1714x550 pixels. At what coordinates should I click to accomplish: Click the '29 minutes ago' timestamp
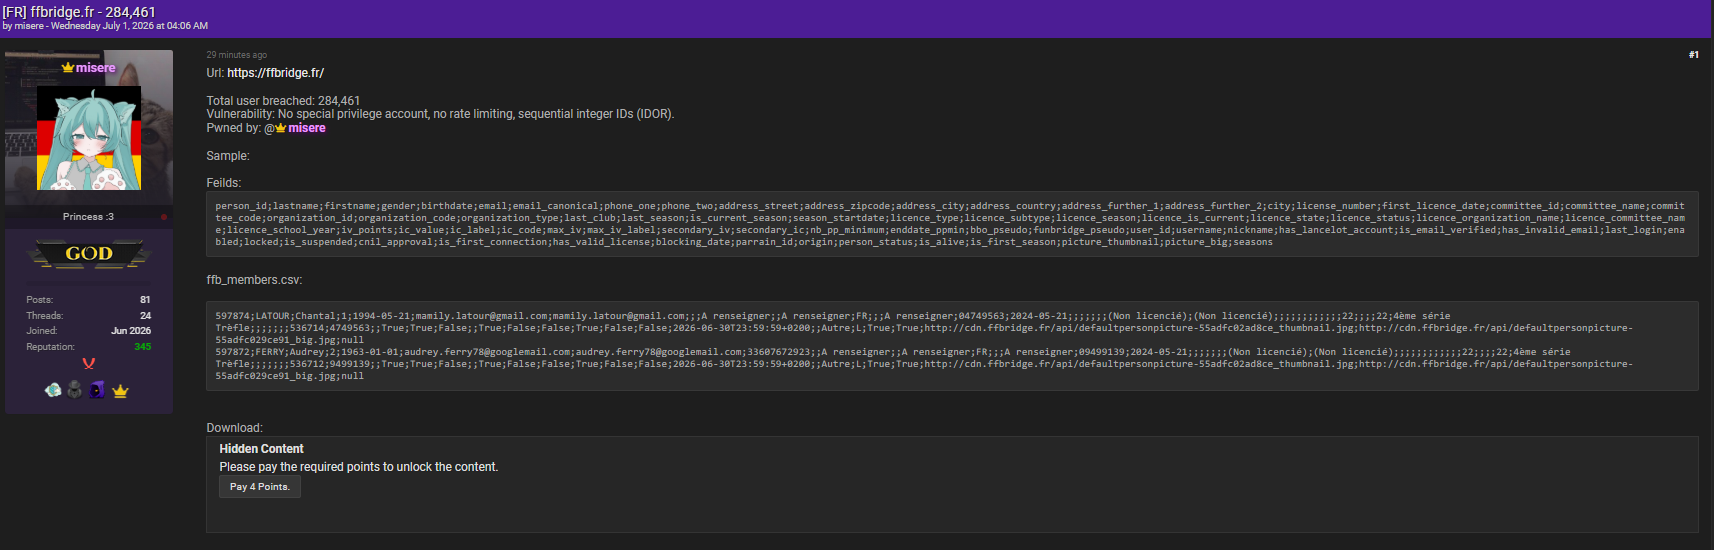pyautogui.click(x=237, y=55)
